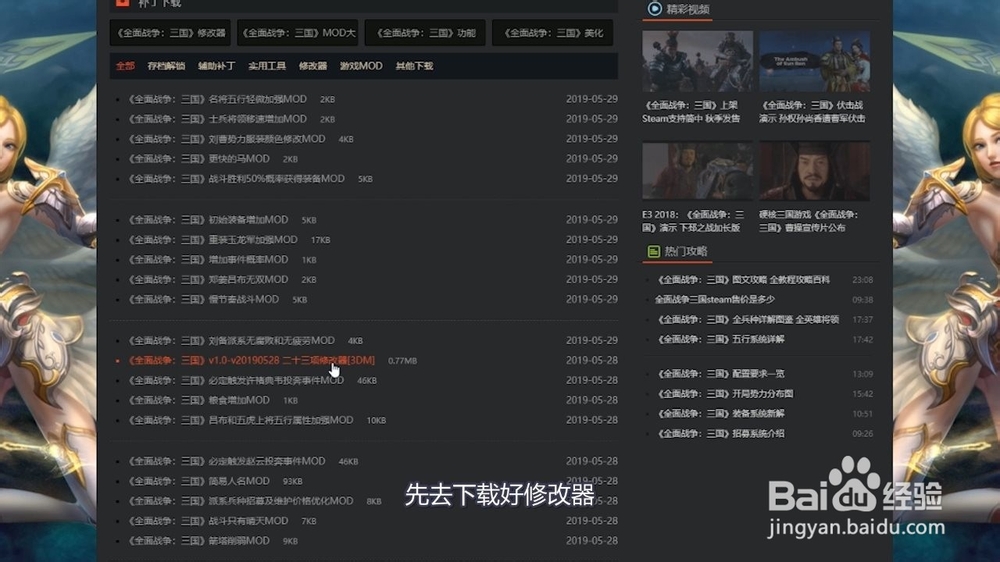
Task: Open the 全兵种详解图鉴 全英雄将领 guide
Action: click(x=748, y=319)
